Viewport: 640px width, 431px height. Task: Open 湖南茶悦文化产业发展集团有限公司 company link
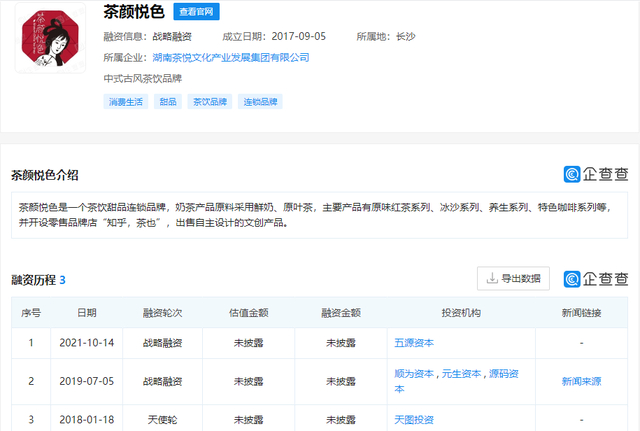click(230, 58)
